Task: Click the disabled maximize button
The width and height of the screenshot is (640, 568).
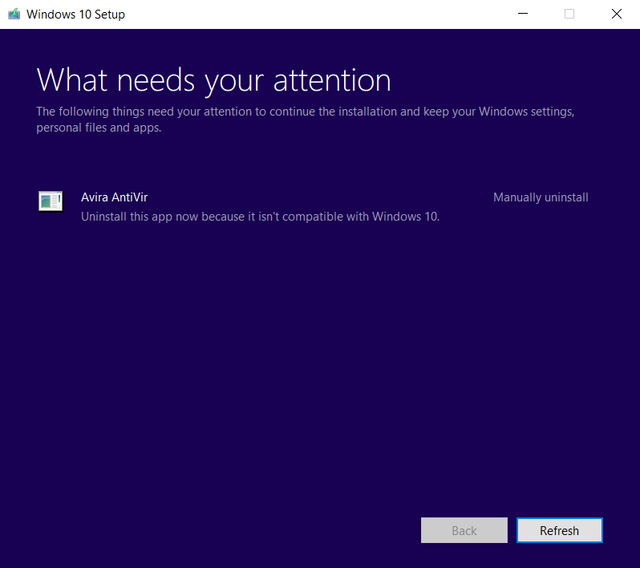Action: [x=569, y=14]
